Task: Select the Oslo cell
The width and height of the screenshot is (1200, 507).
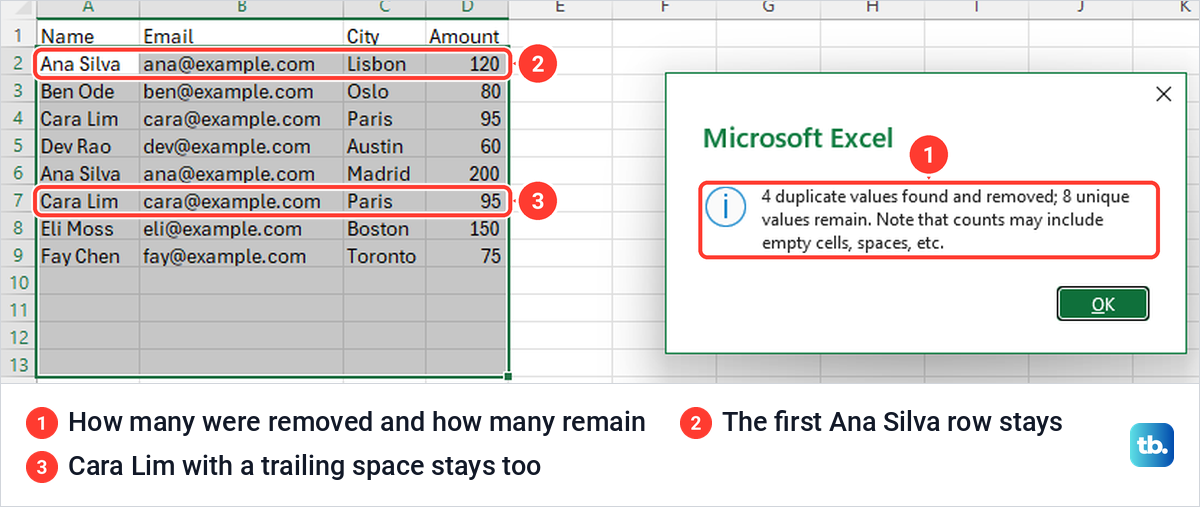Action: click(384, 92)
